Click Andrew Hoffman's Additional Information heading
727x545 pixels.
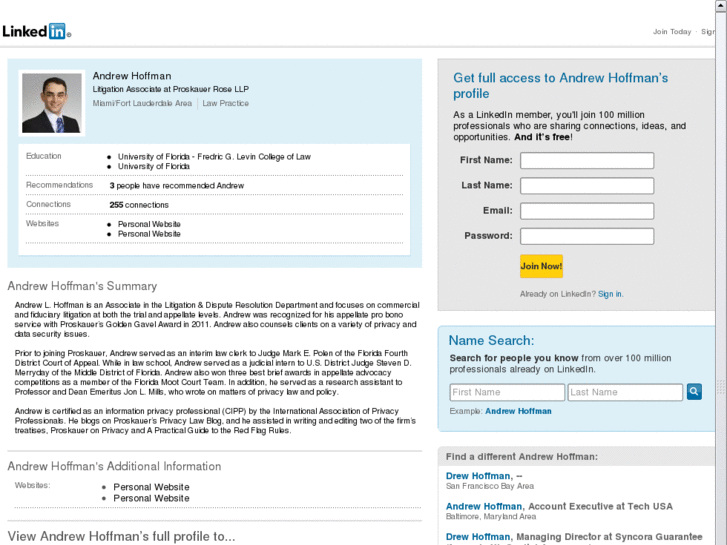click(114, 466)
